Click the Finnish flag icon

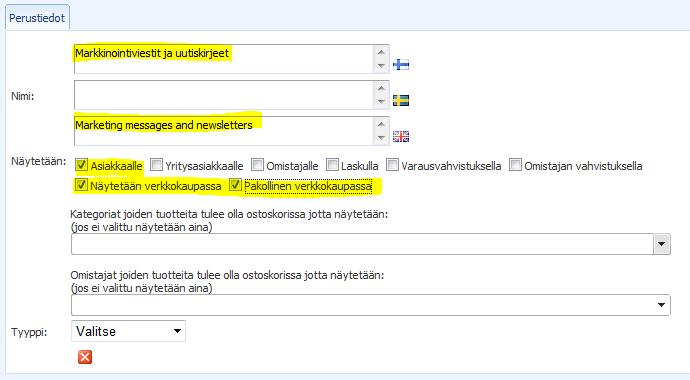pyautogui.click(x=400, y=64)
